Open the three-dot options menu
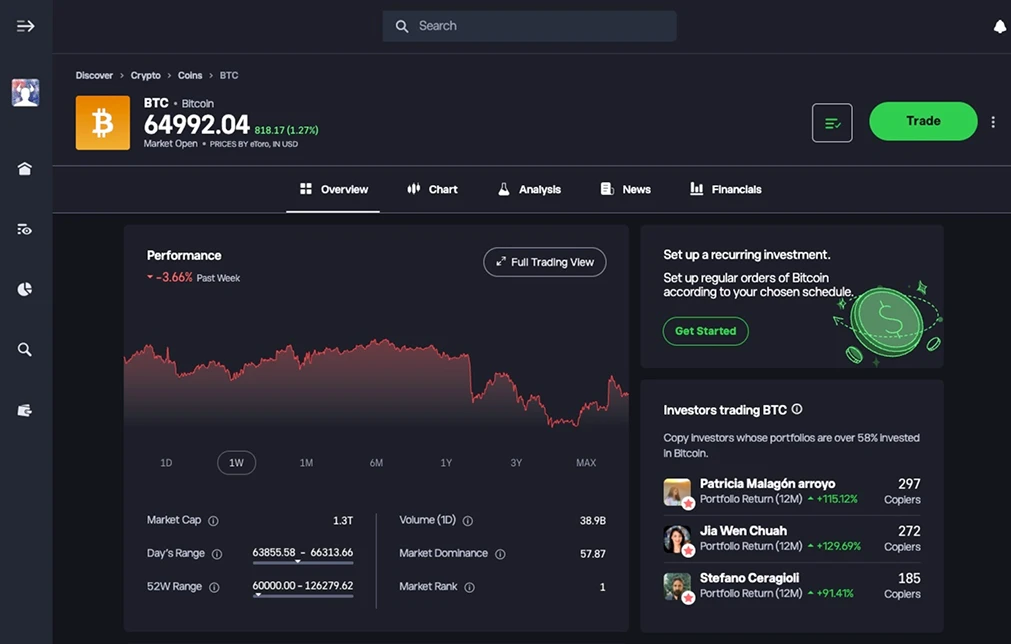Image resolution: width=1011 pixels, height=644 pixels. 993,121
